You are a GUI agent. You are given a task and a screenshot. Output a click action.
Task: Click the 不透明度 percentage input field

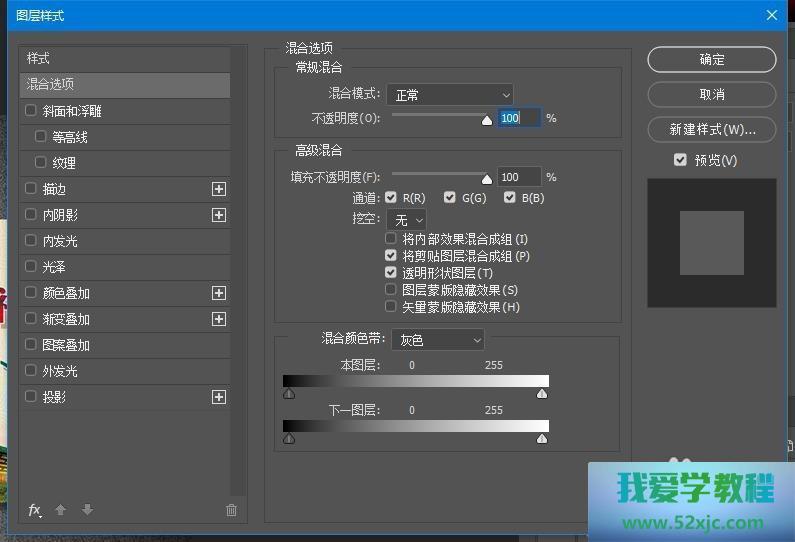coord(518,118)
